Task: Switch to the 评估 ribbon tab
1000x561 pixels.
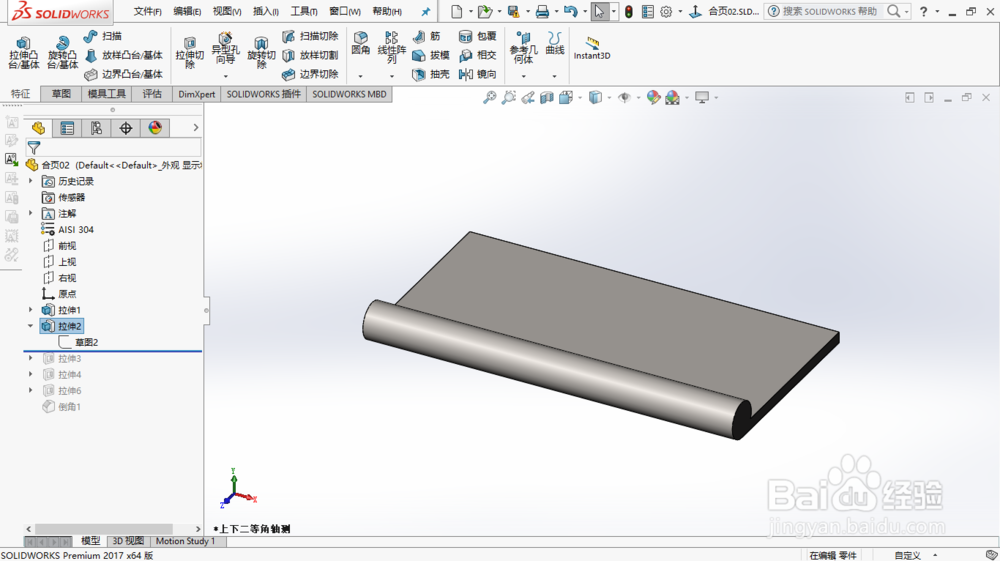Action: [152, 94]
